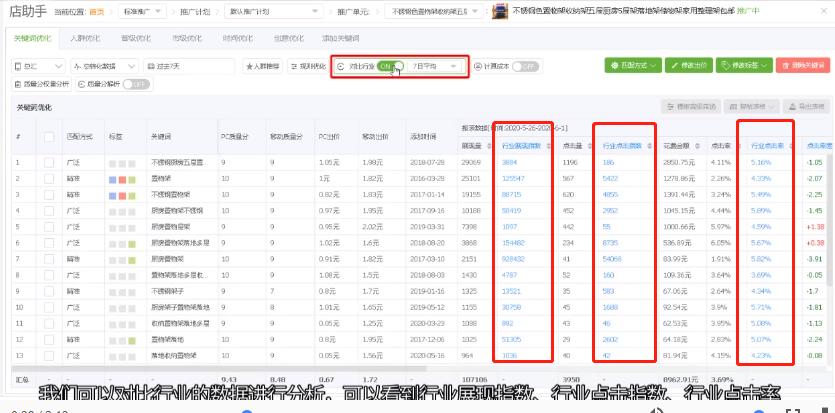The image size is (835, 413).
Task: Click the keyword 不锈钢椅子 in row 9
Action: click(x=166, y=291)
